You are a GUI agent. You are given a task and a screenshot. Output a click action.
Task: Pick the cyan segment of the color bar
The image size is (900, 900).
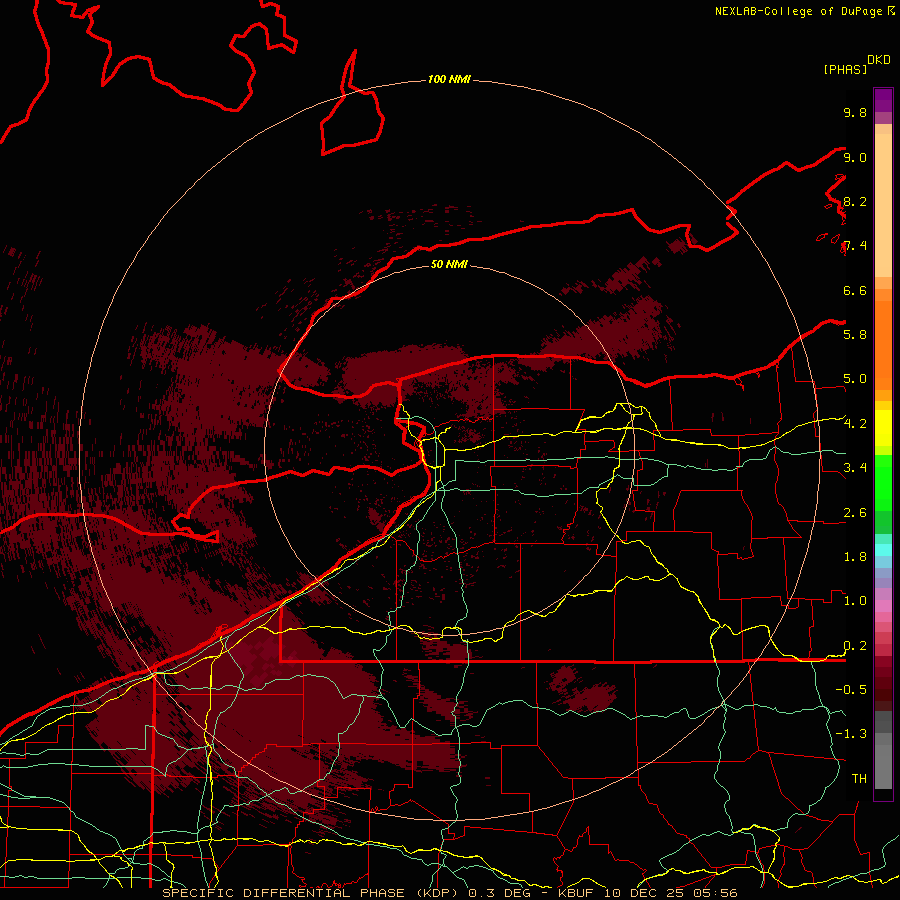point(883,550)
